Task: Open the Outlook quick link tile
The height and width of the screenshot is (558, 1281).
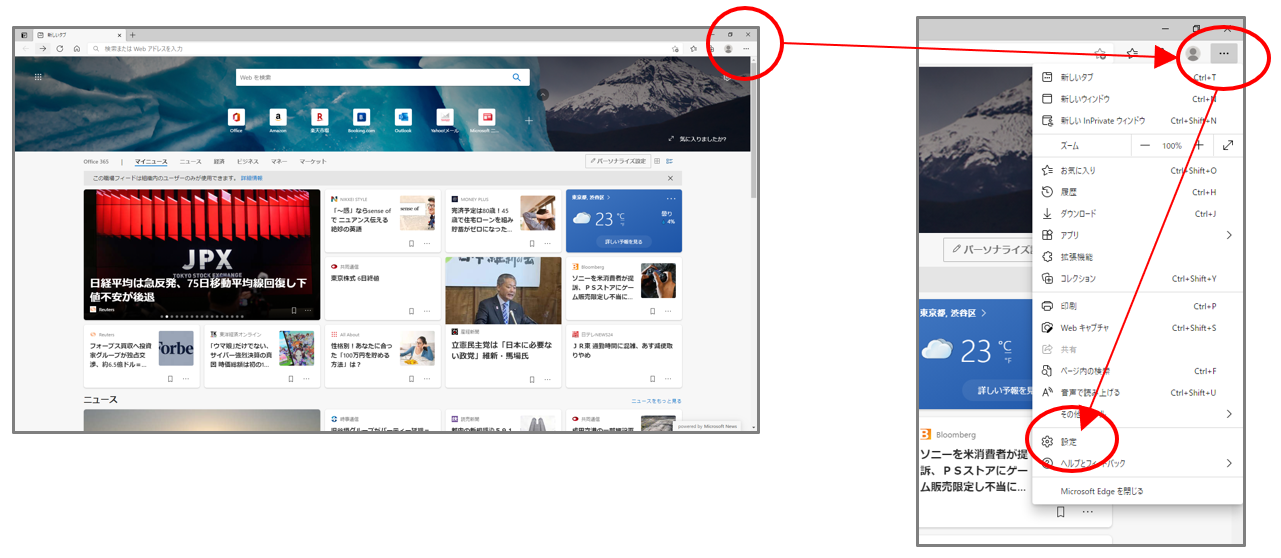Action: (x=403, y=120)
